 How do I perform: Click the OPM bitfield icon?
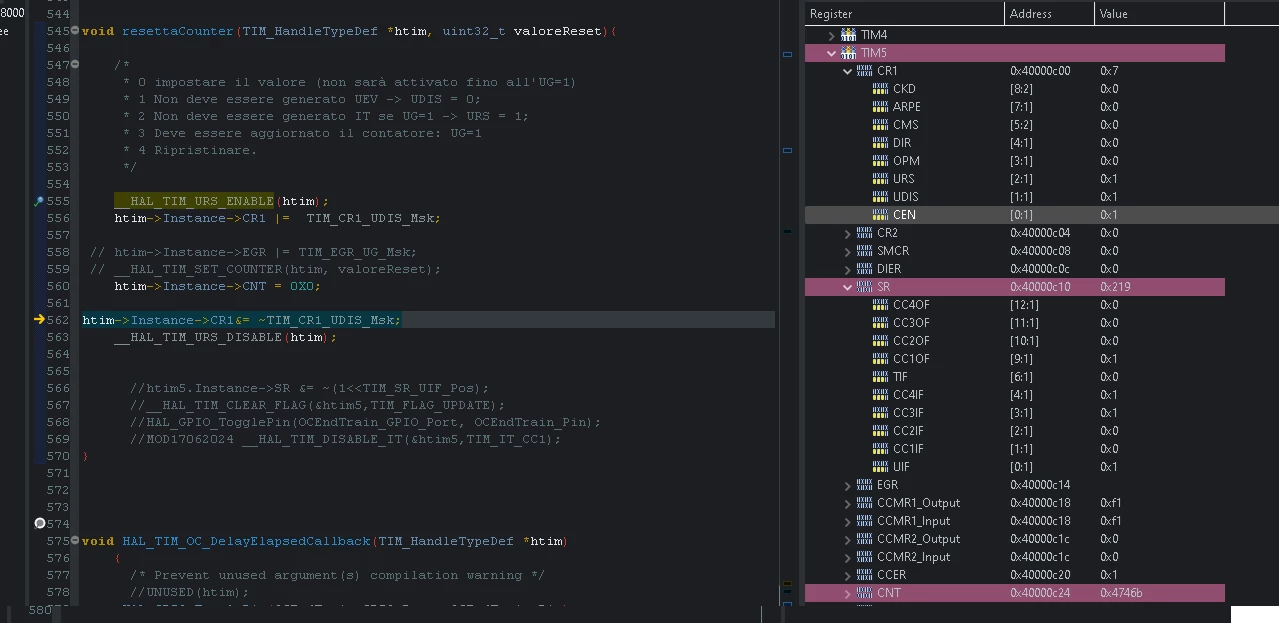point(880,161)
